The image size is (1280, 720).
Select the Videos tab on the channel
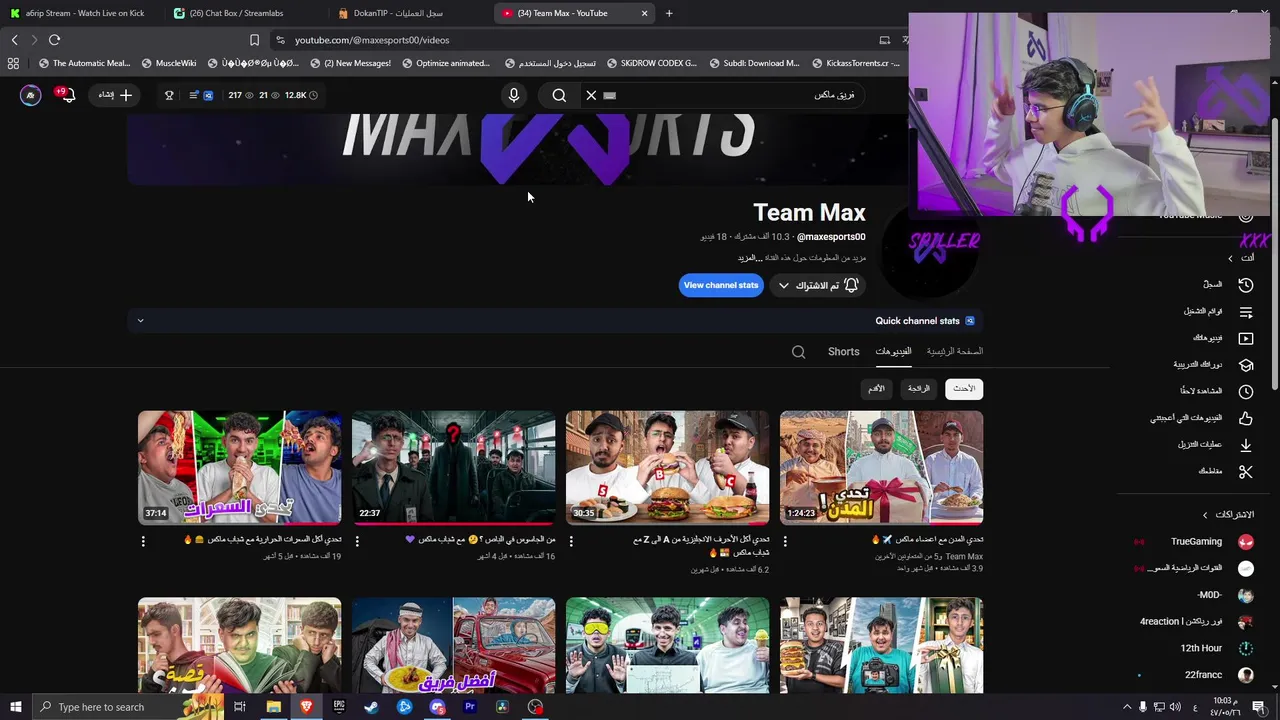coord(893,352)
